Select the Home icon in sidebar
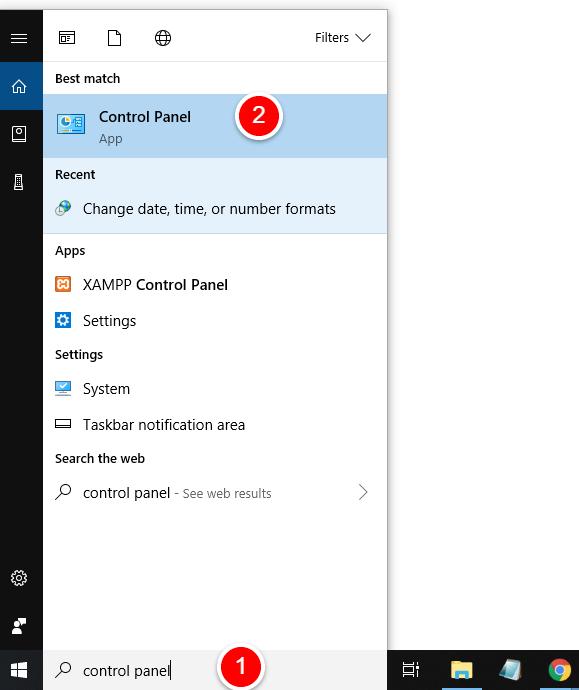 click(19, 86)
